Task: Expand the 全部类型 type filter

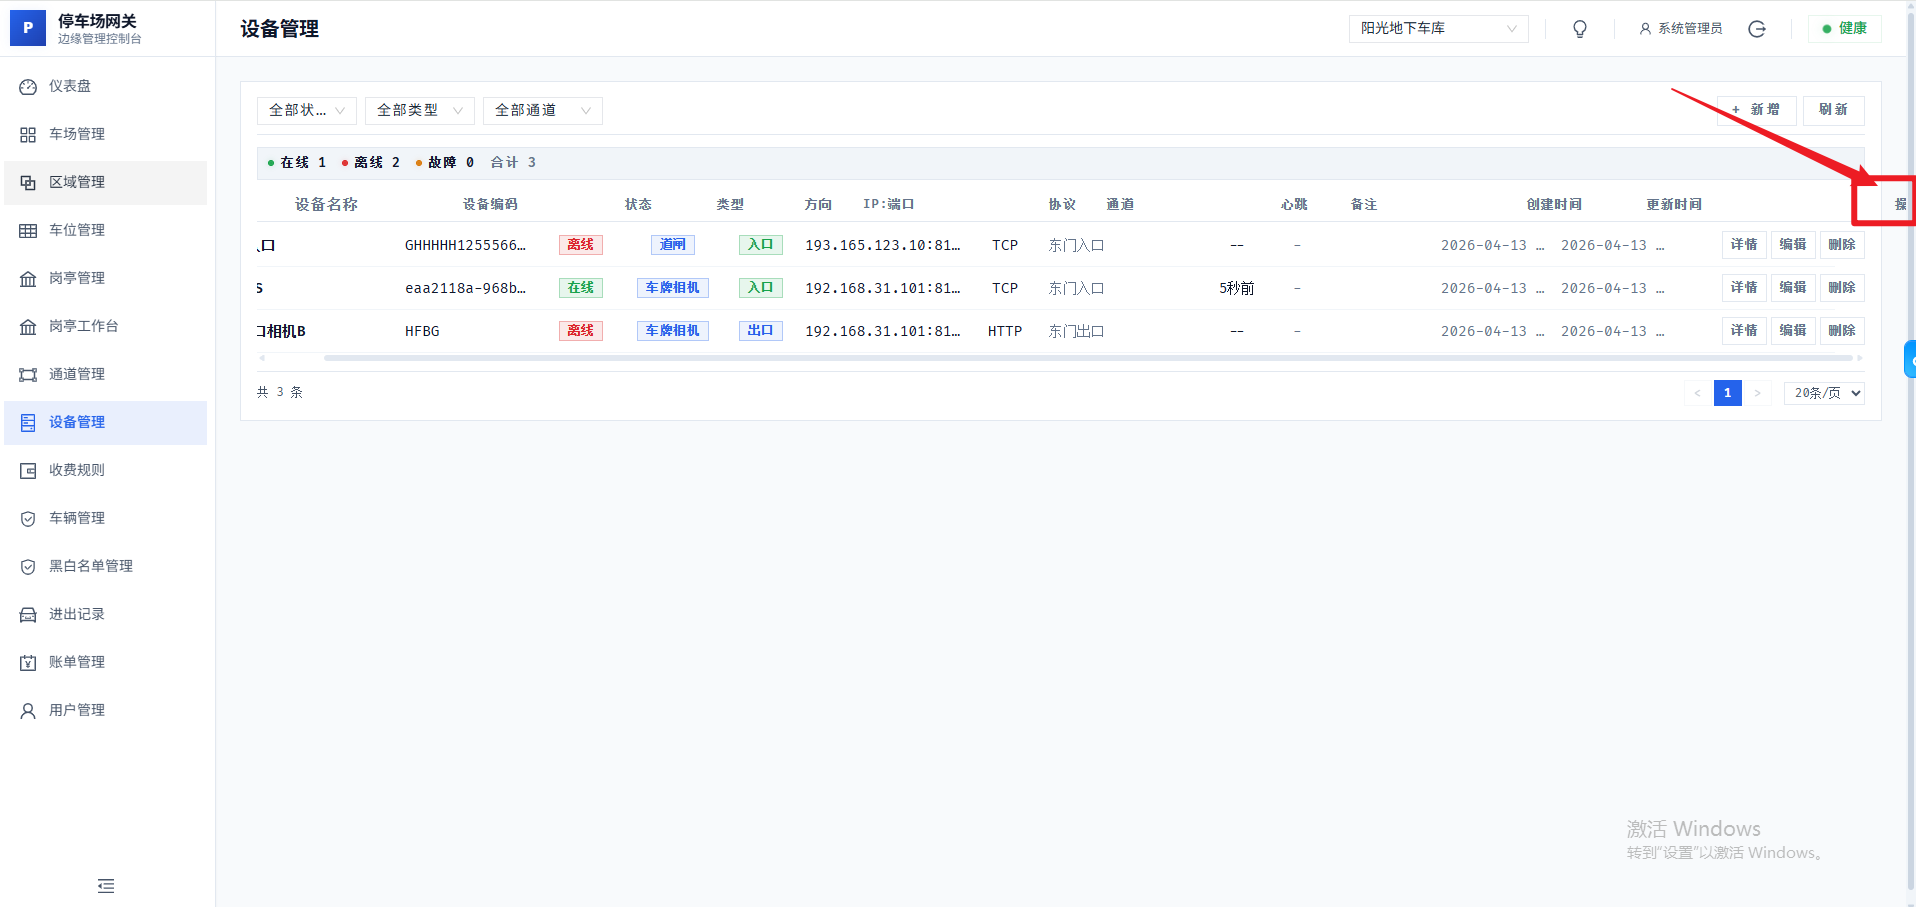Action: click(x=419, y=110)
